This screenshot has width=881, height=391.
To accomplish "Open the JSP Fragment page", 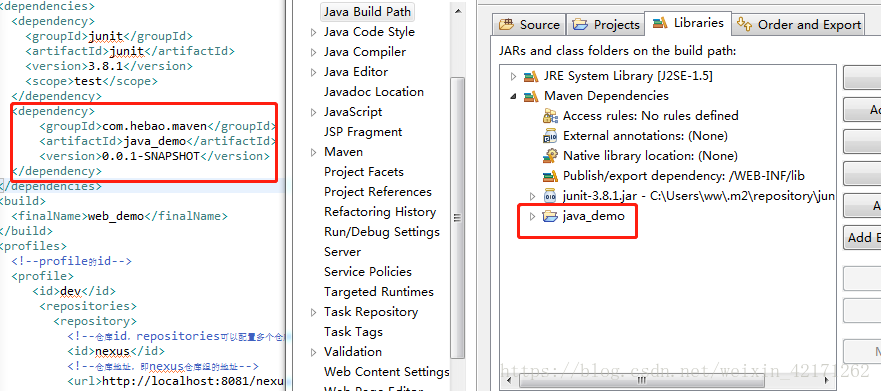I will click(363, 132).
